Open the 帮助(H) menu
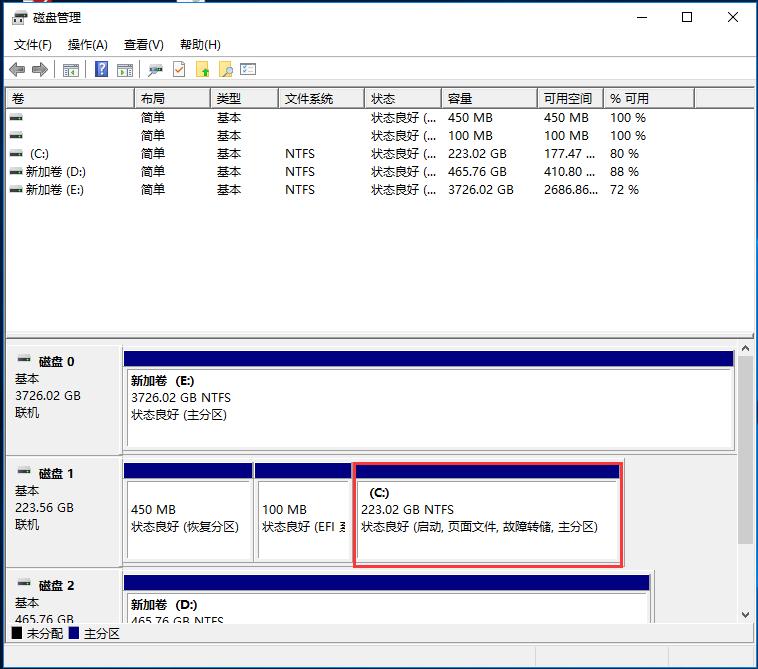Image resolution: width=758 pixels, height=669 pixels. coord(200,45)
